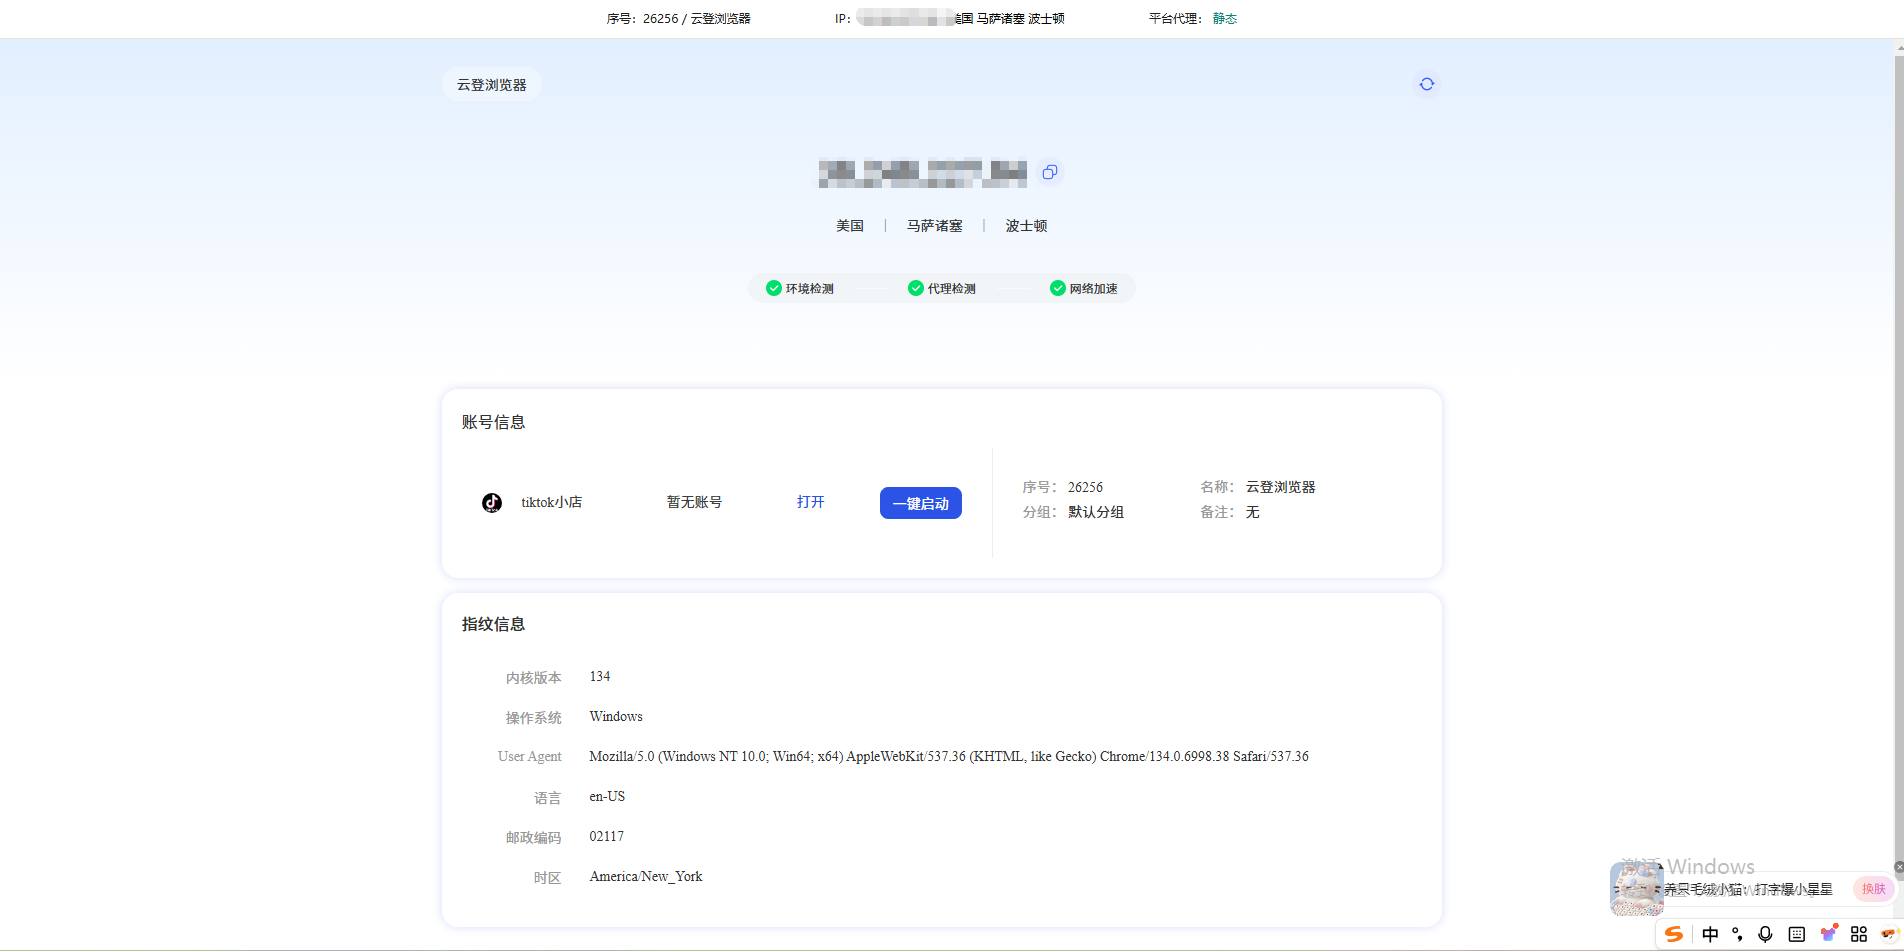Click the 云登浏览器 badge label
Image resolution: width=1904 pixels, height=951 pixels.
click(x=491, y=84)
